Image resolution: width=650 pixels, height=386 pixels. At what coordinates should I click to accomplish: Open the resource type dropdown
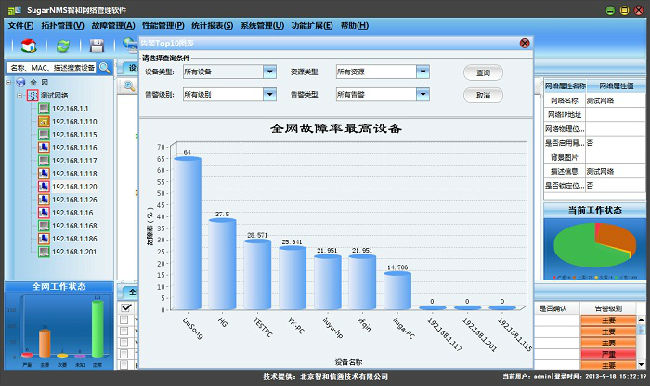tap(423, 72)
